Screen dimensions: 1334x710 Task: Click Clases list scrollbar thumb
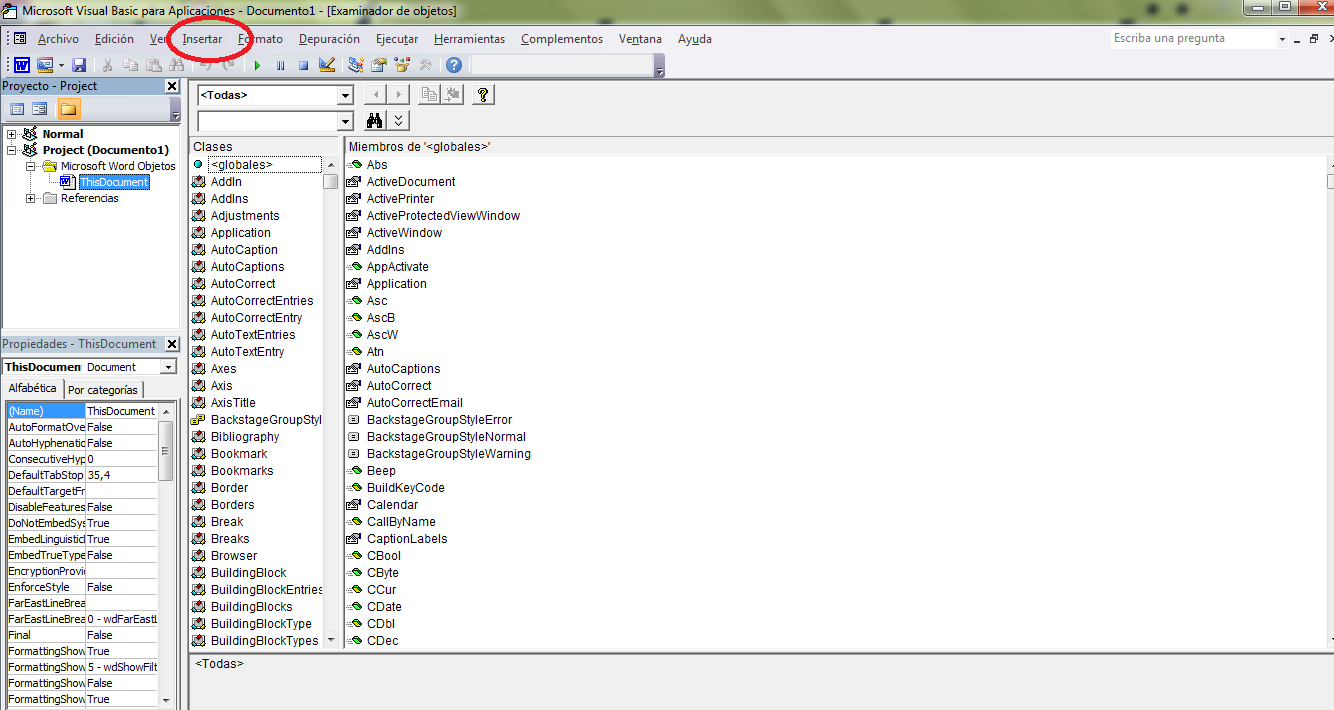pyautogui.click(x=330, y=182)
